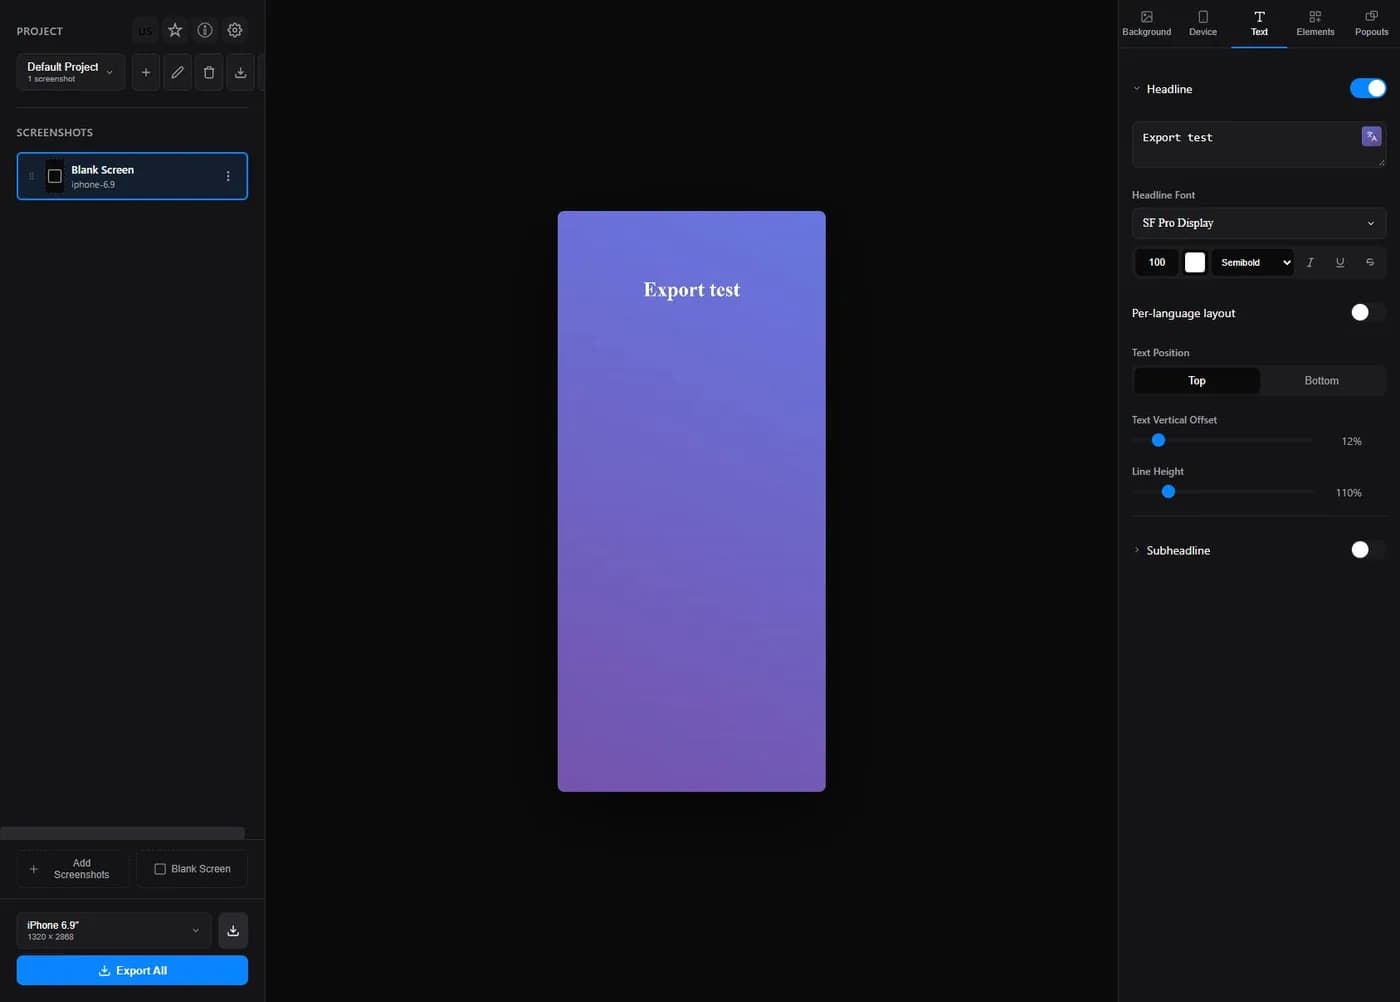Turn off the Headline toggle
Image resolution: width=1400 pixels, height=1002 pixels.
pyautogui.click(x=1368, y=88)
